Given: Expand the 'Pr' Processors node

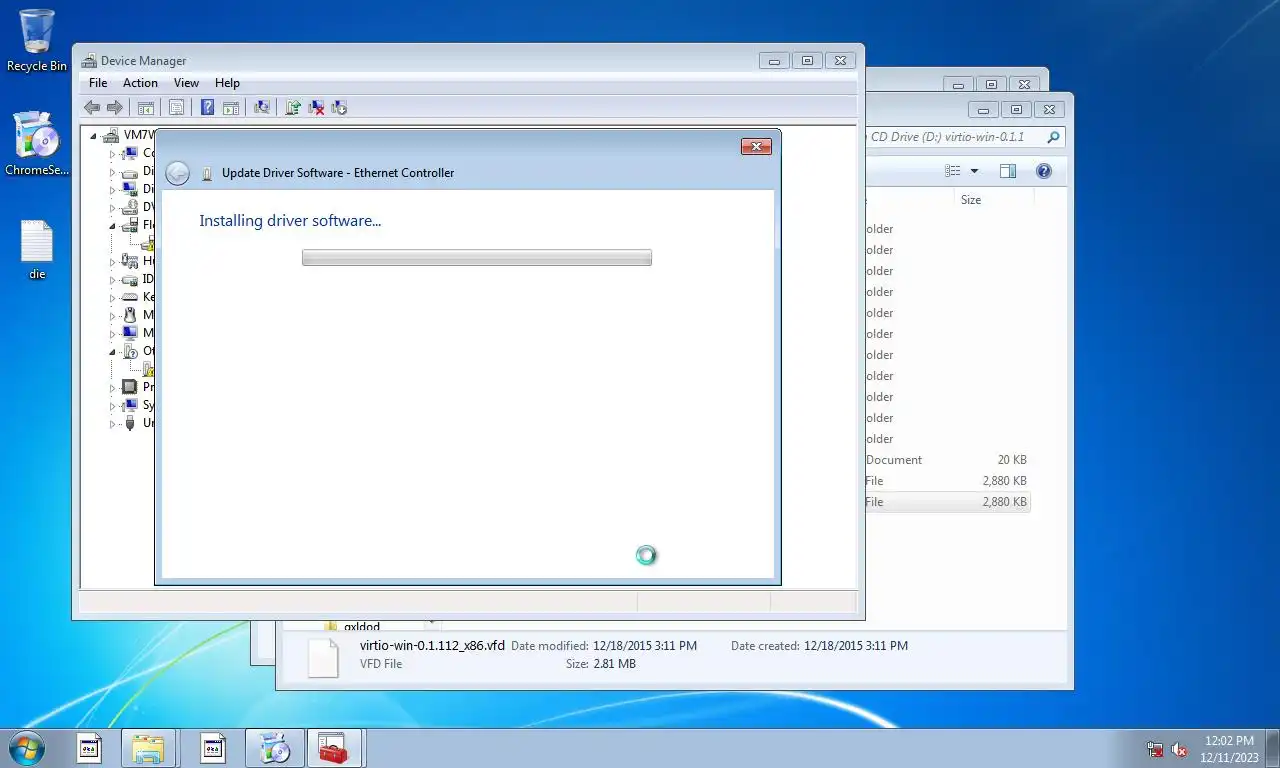Looking at the screenshot, I should 113,387.
